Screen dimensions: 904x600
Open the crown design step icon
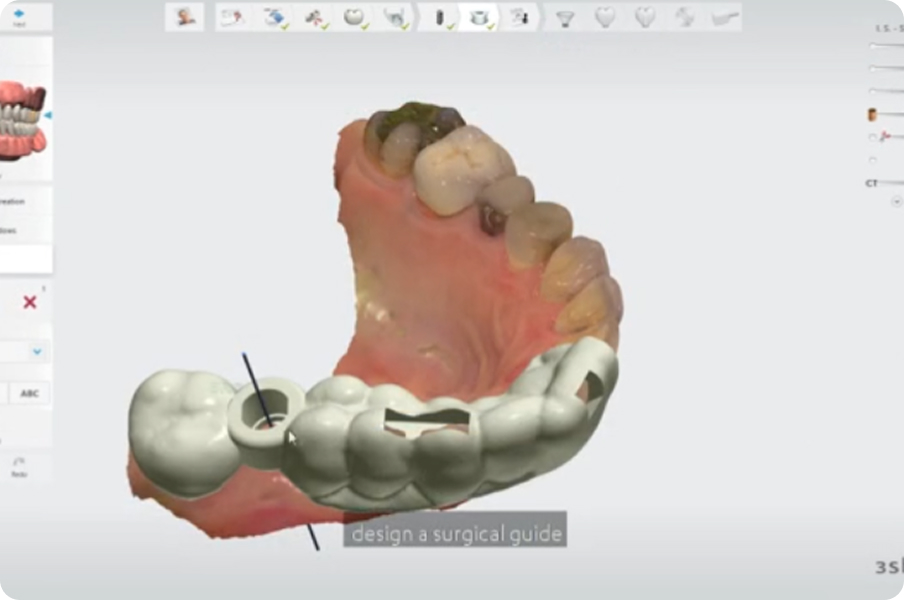tap(355, 17)
